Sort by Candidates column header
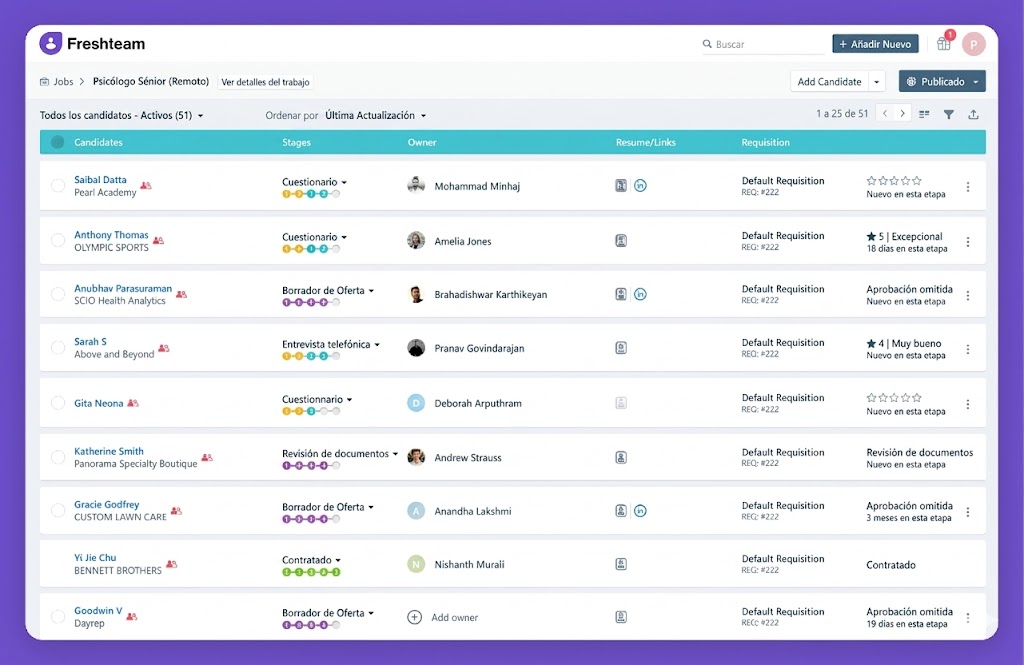The width and height of the screenshot is (1024, 665). 98,142
